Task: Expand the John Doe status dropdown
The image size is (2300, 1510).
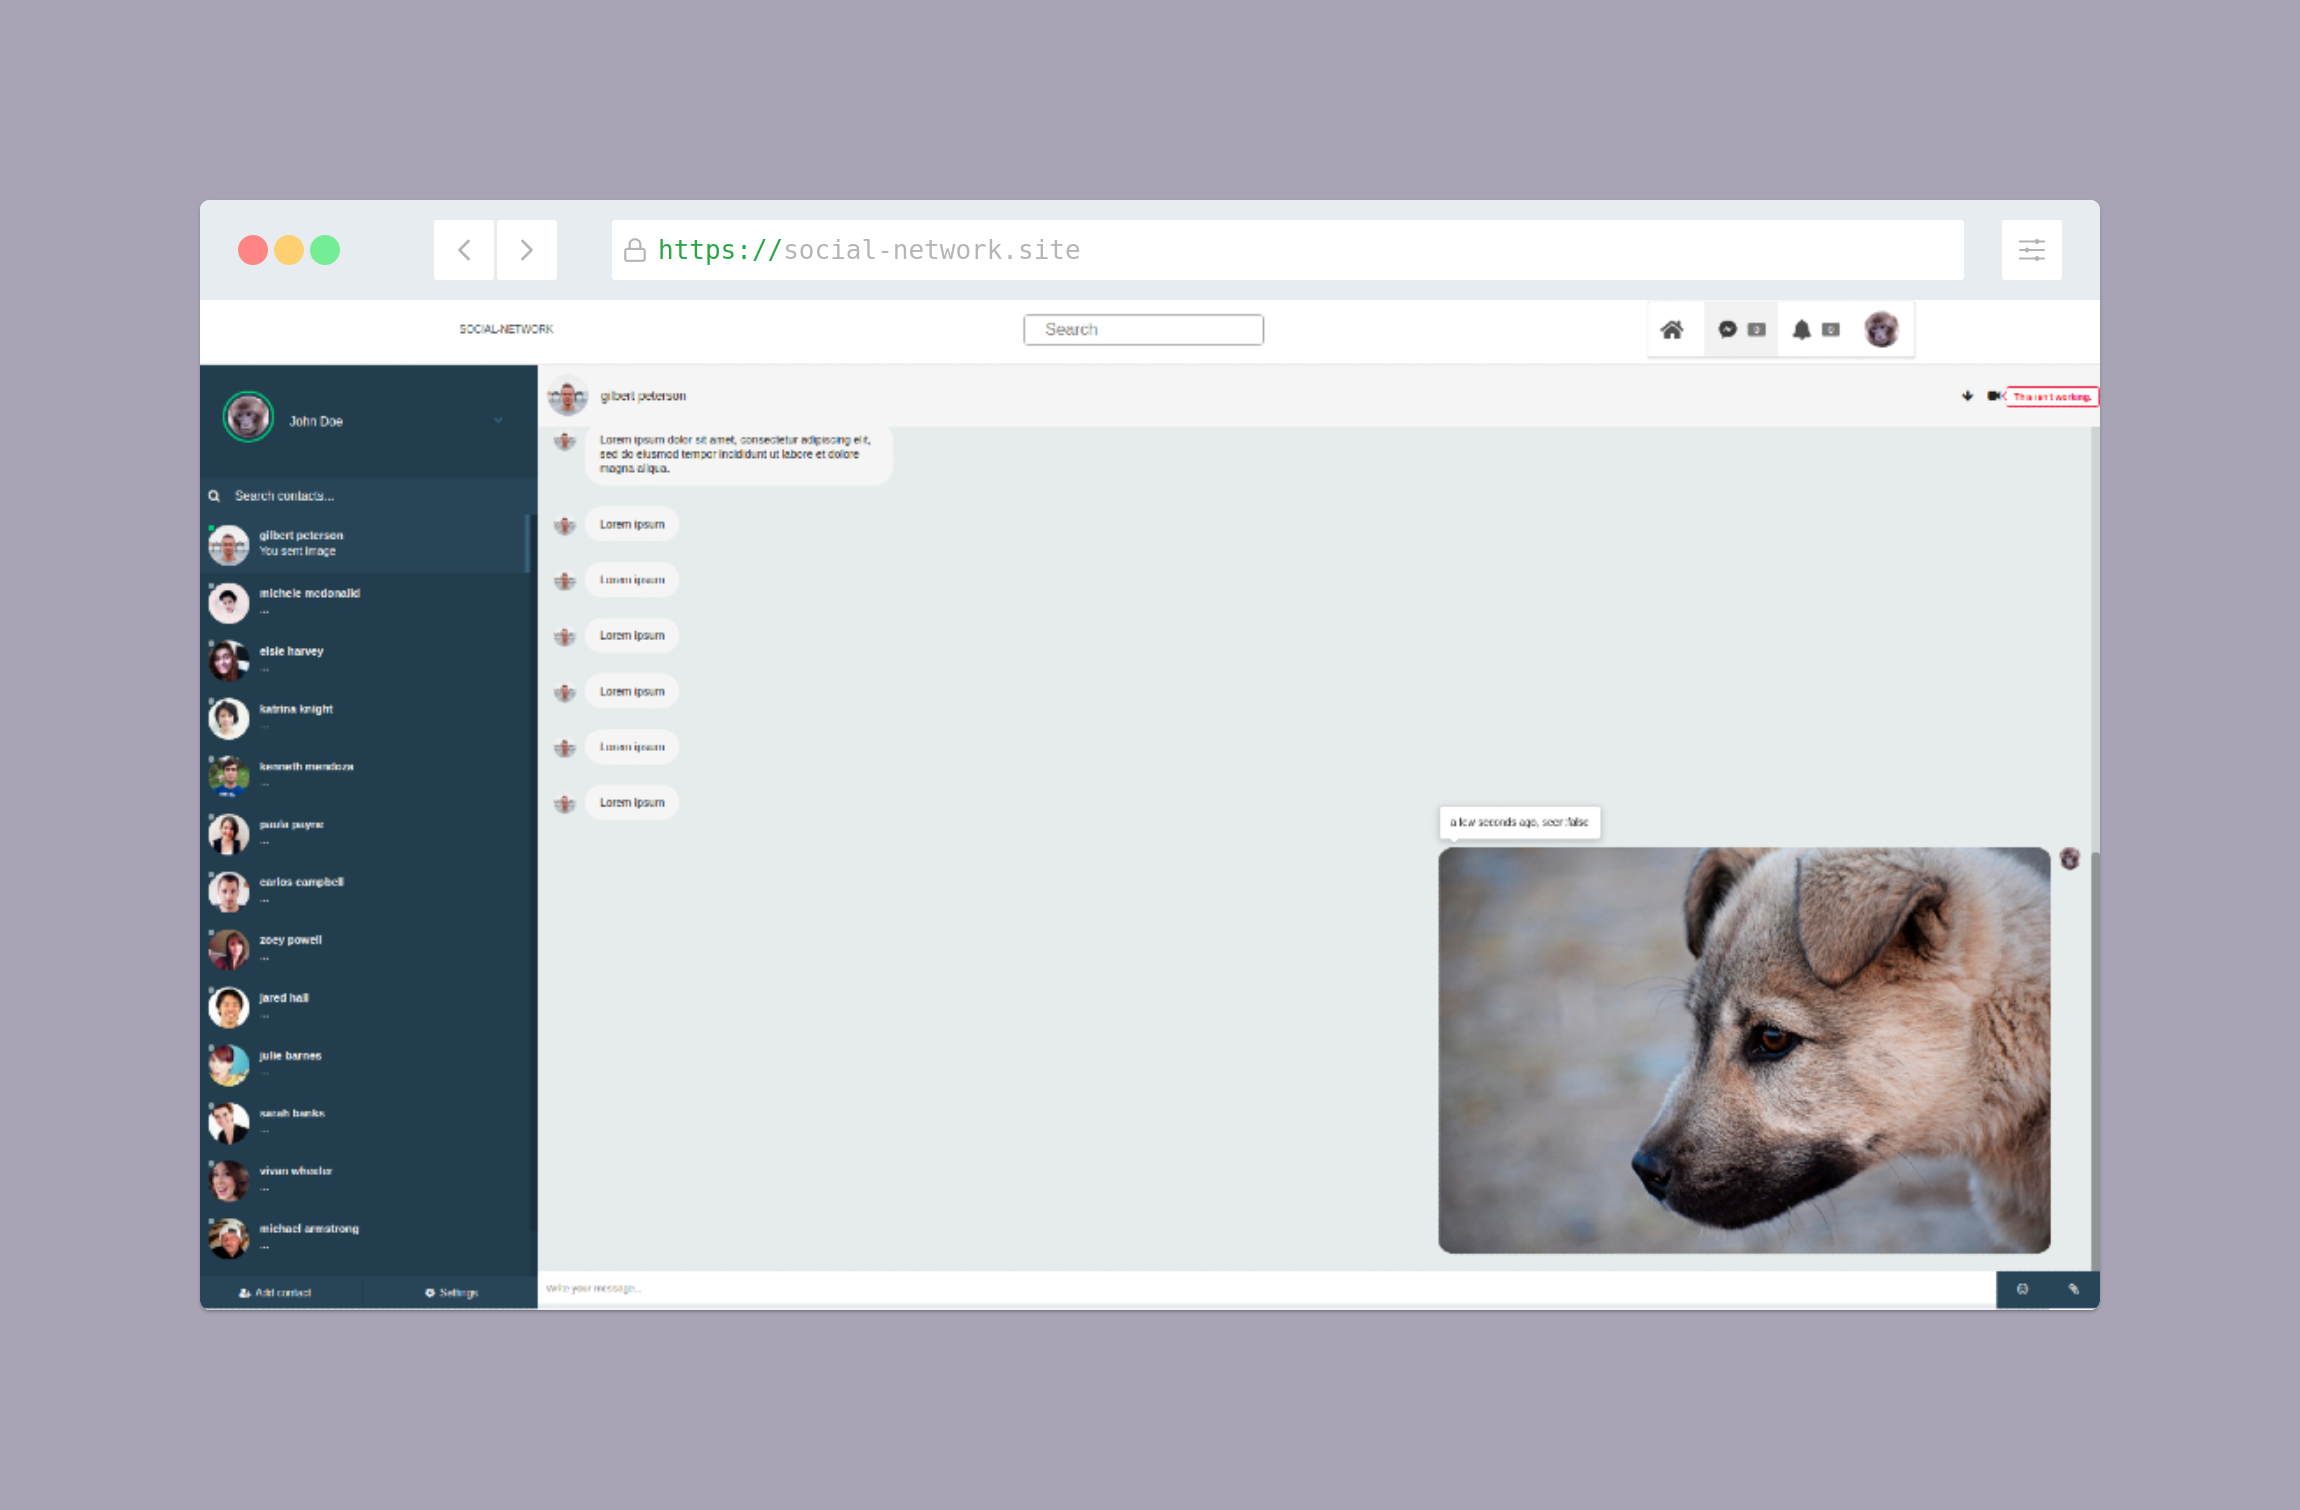Action: coord(498,421)
